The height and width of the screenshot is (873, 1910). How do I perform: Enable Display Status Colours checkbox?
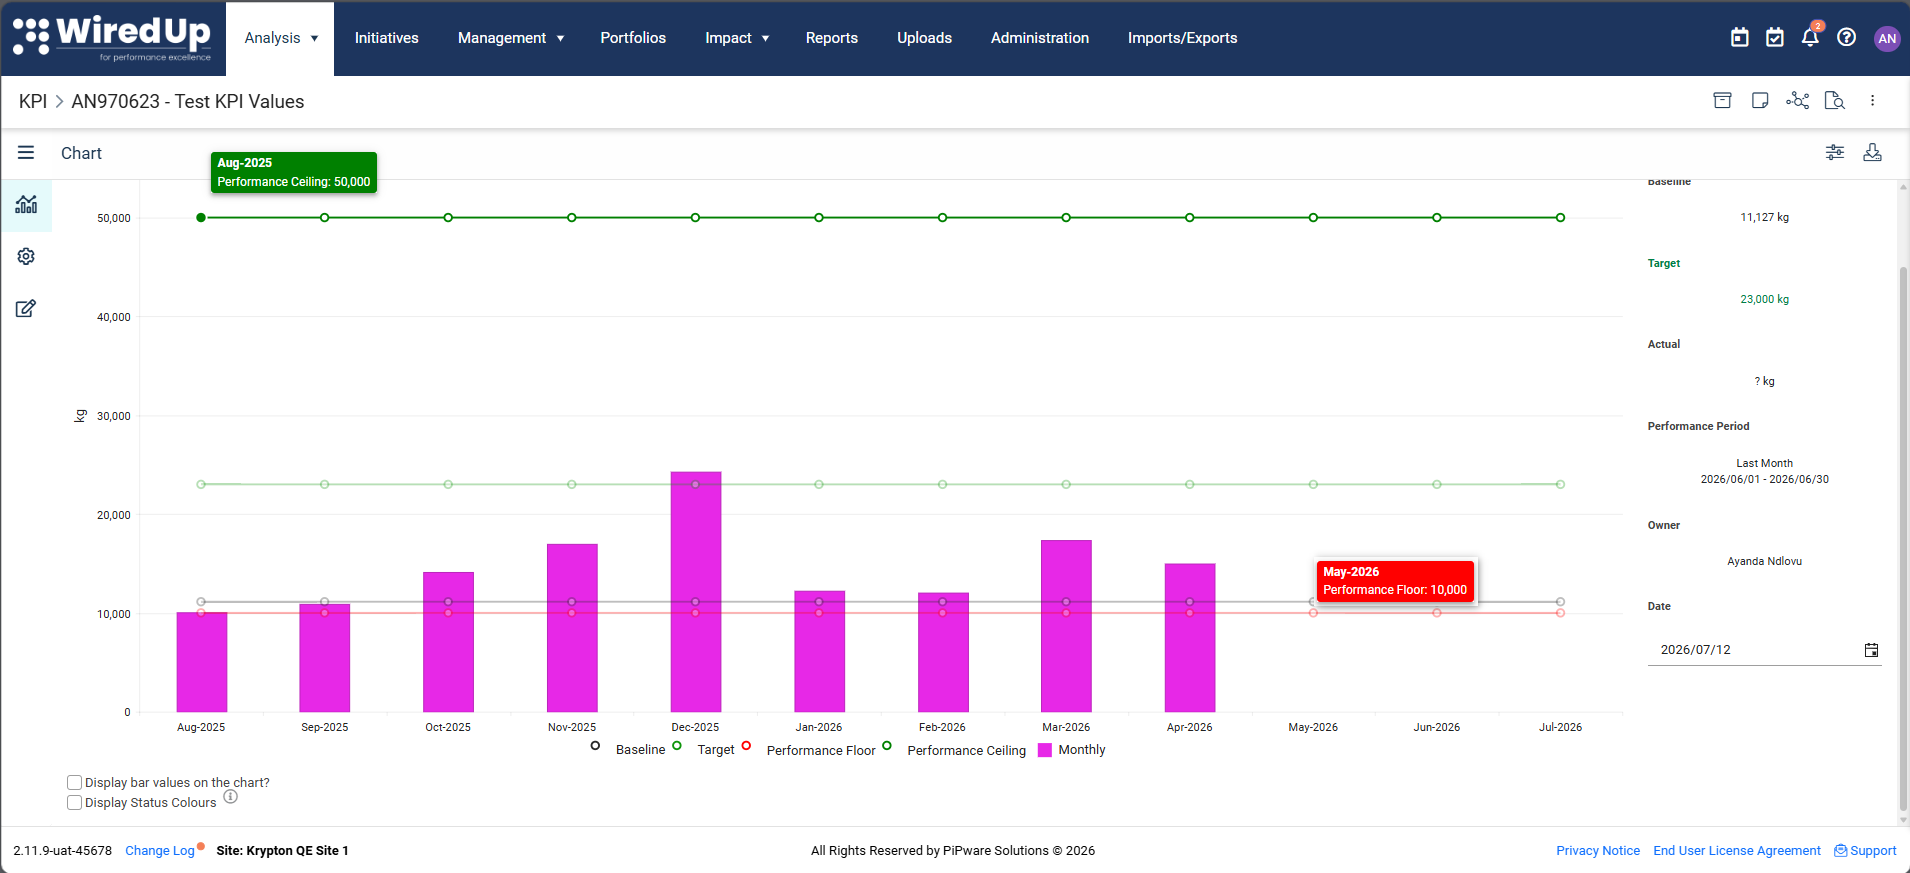(x=74, y=802)
